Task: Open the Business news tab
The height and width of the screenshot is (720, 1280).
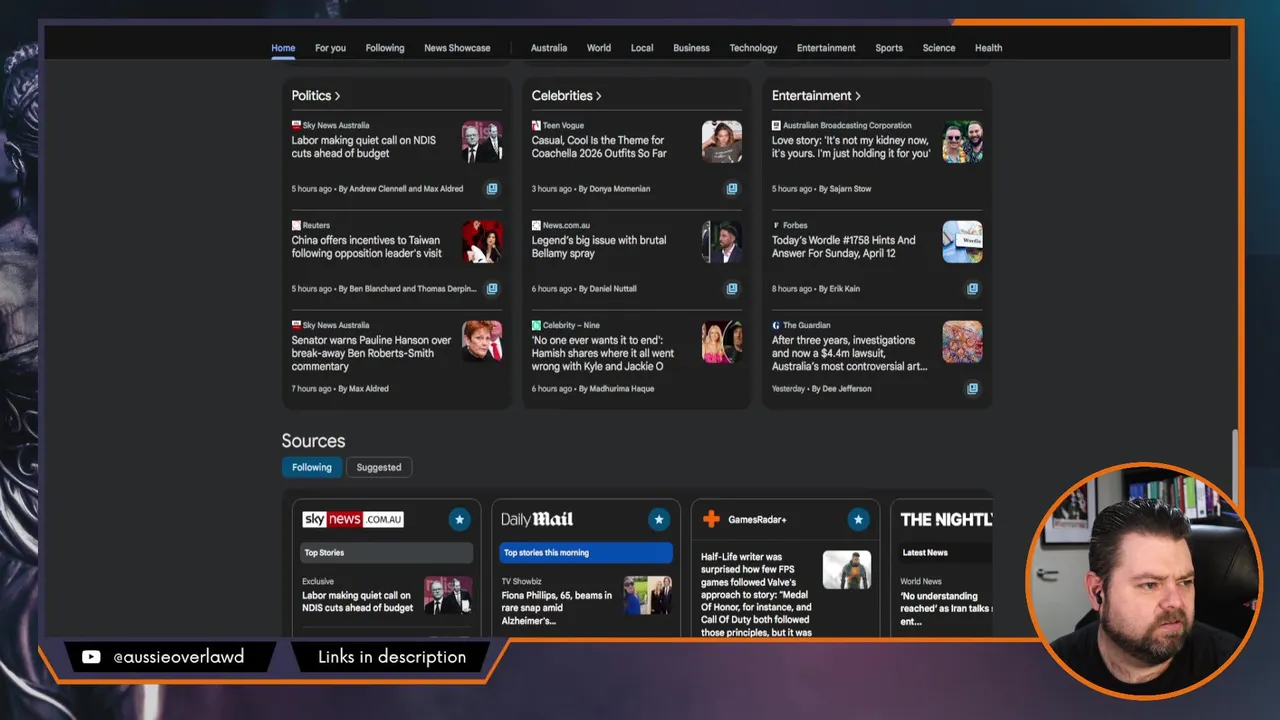Action: click(691, 48)
